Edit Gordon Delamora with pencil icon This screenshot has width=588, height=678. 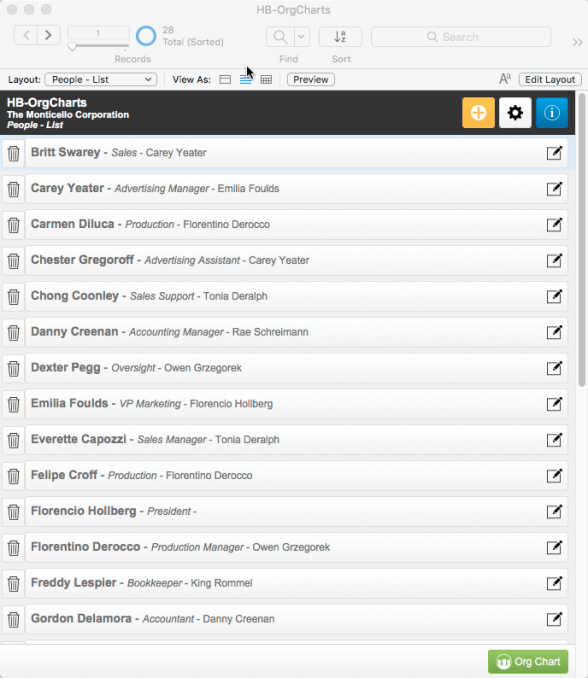(x=554, y=619)
